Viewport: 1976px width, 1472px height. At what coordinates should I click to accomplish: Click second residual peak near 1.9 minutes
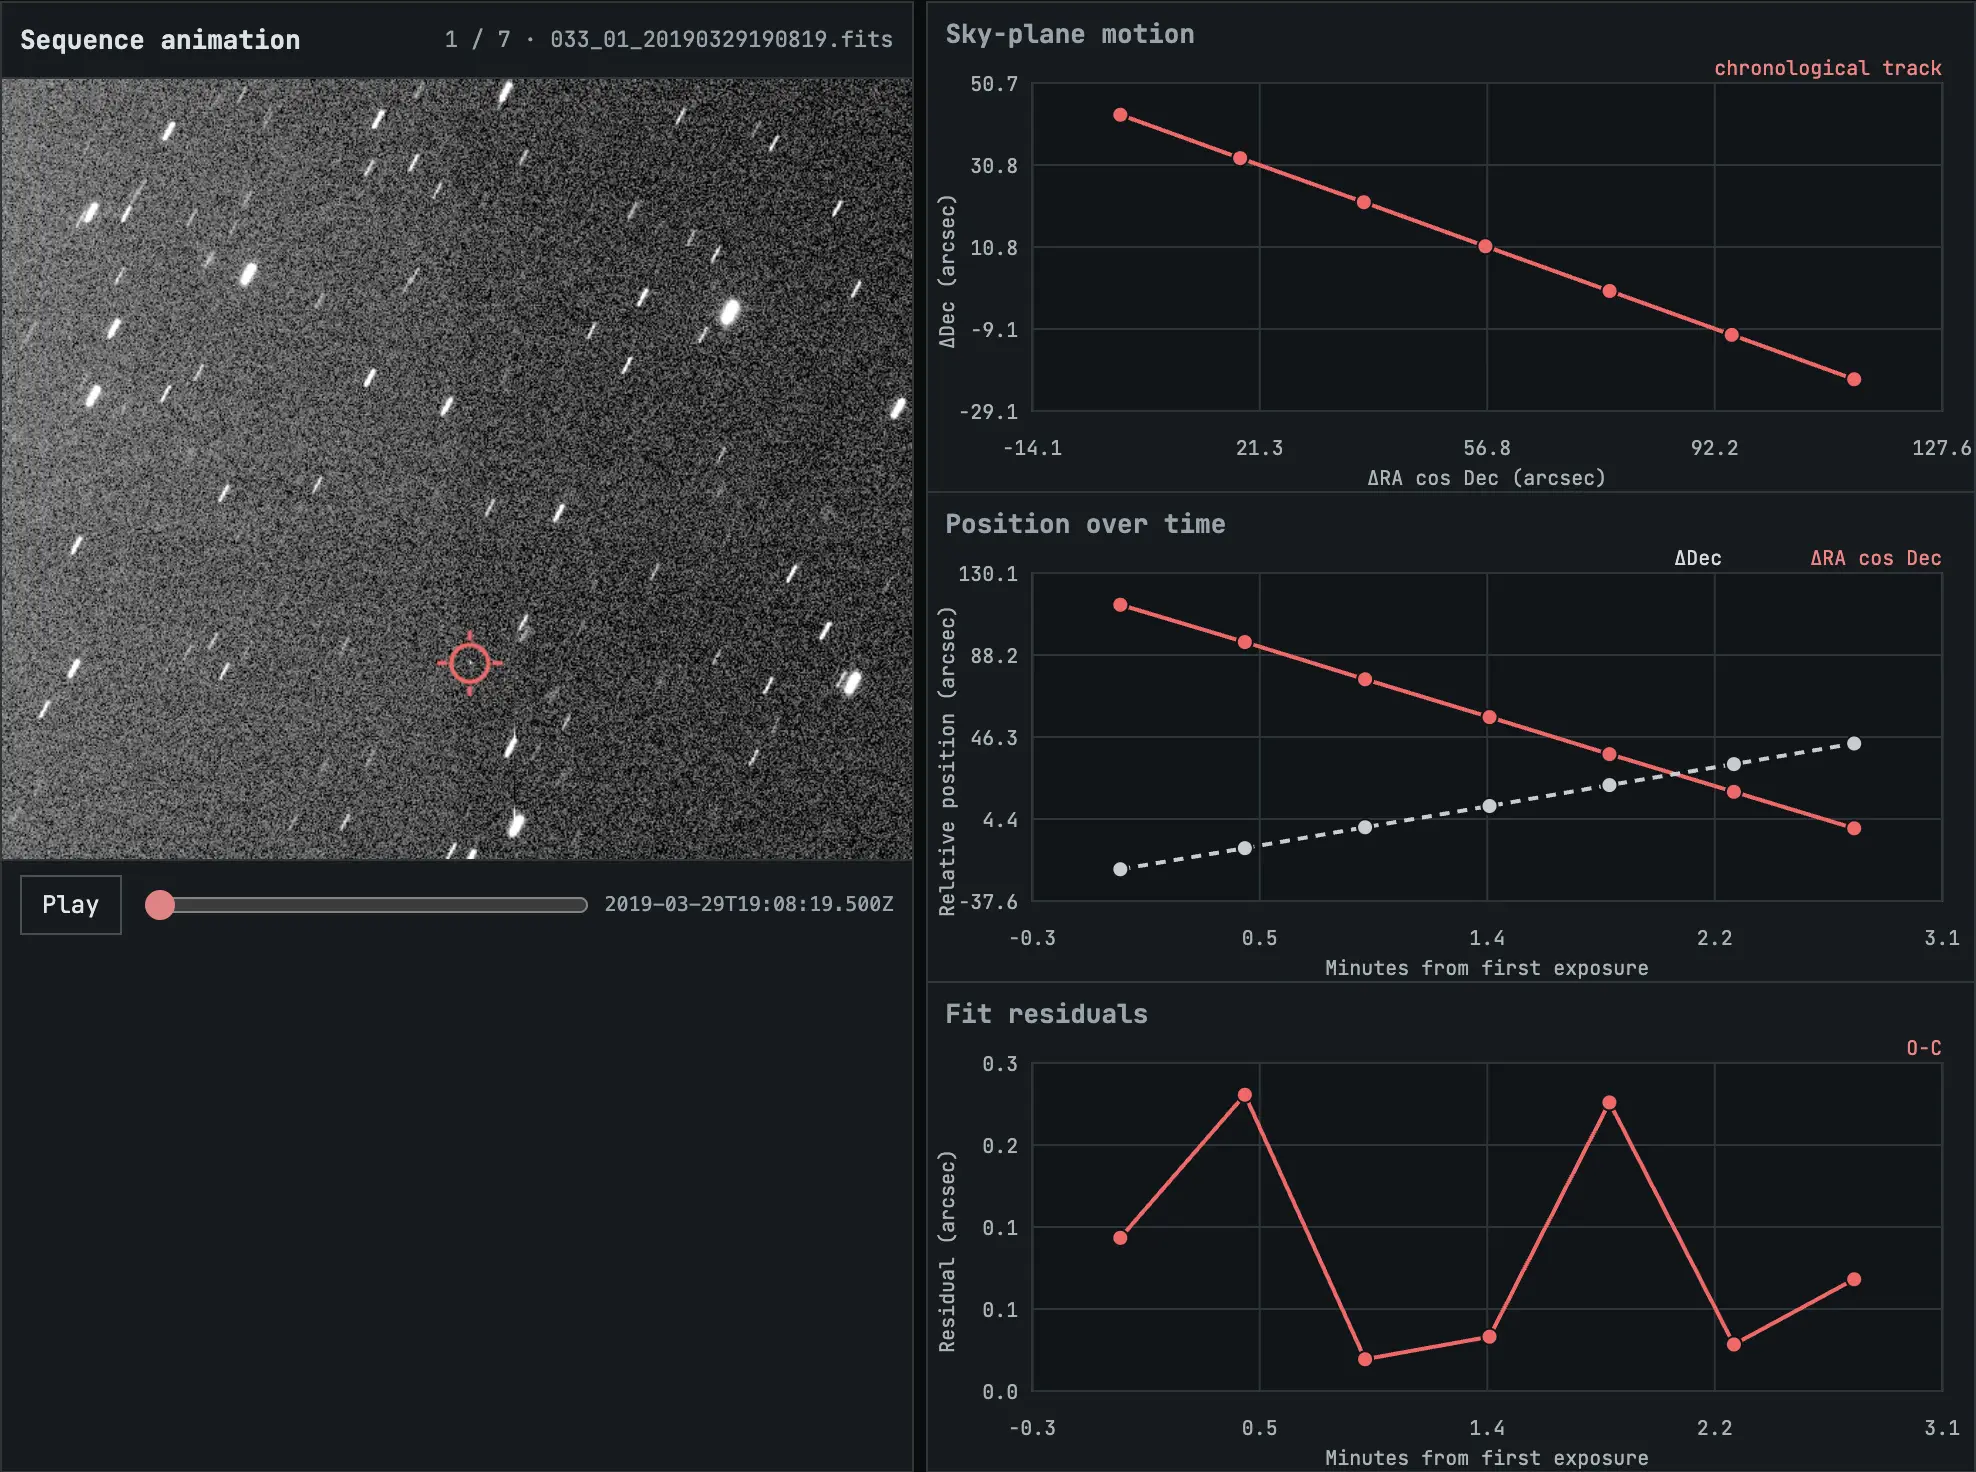(x=1609, y=1103)
